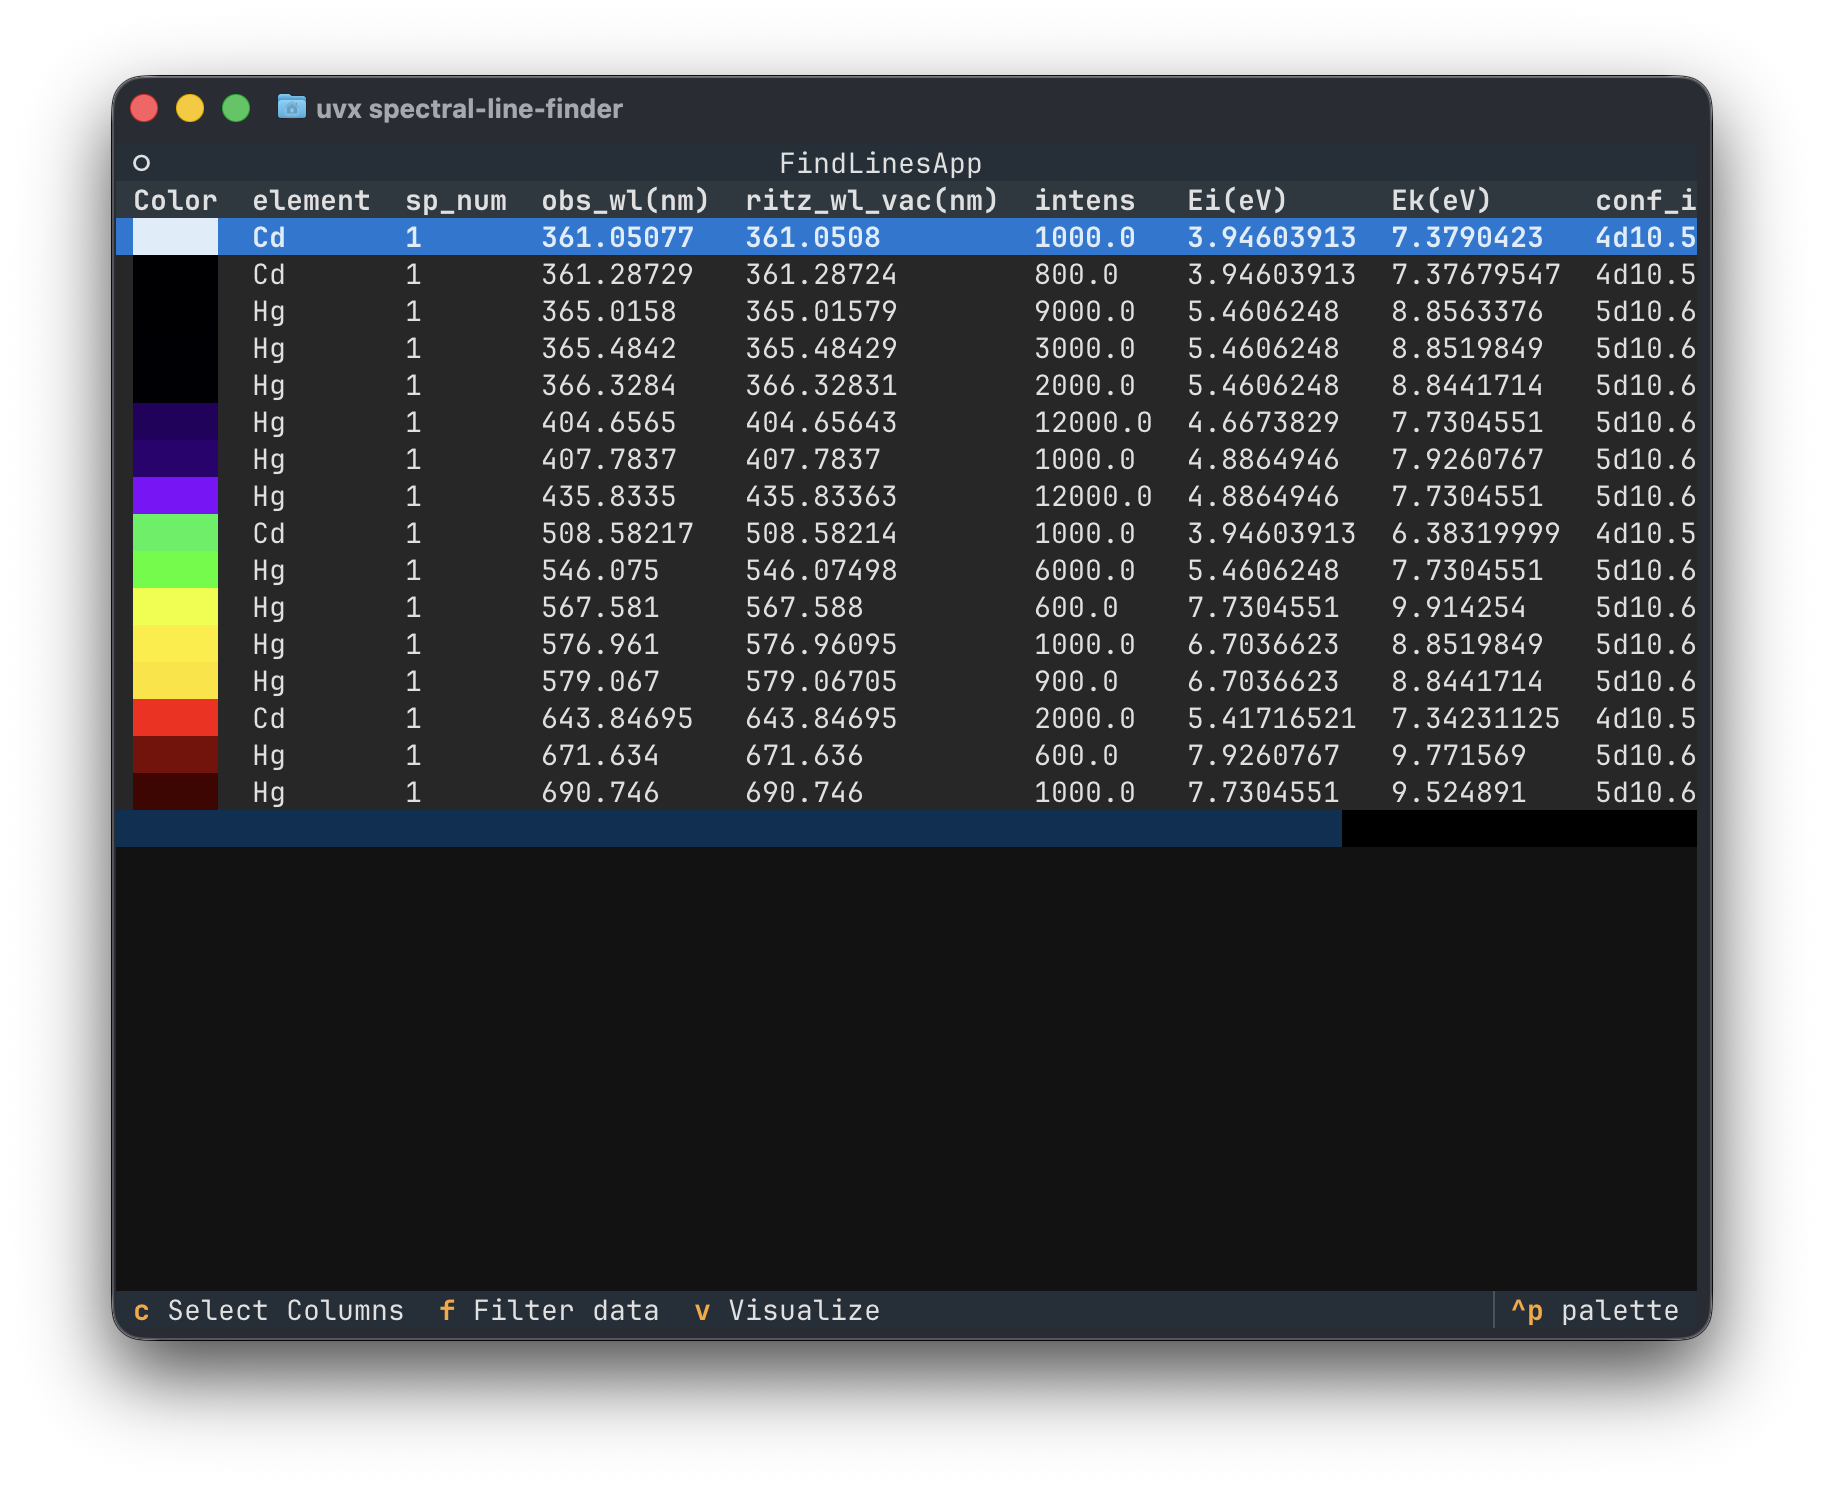This screenshot has height=1488, width=1824.
Task: Select the obs_wl cell 366.3284
Action: [608, 385]
